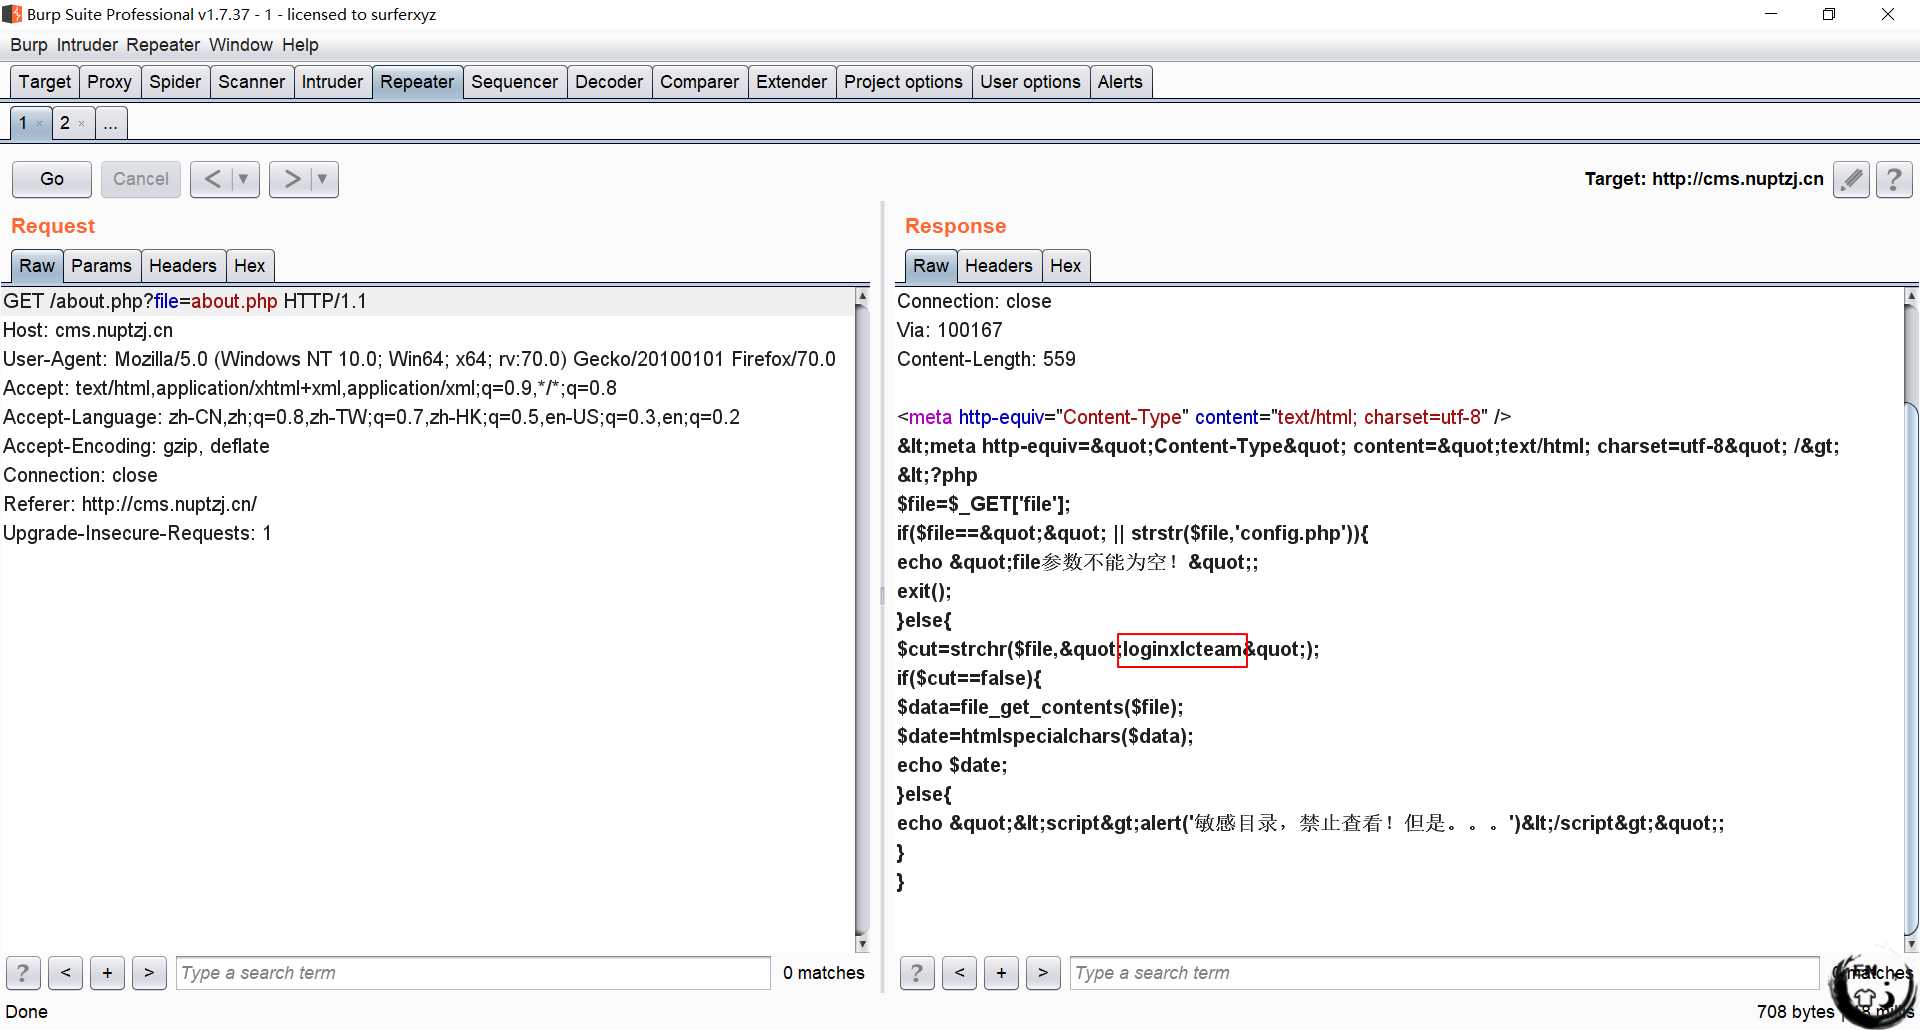
Task: Switch to the Decoder tab
Action: click(609, 82)
